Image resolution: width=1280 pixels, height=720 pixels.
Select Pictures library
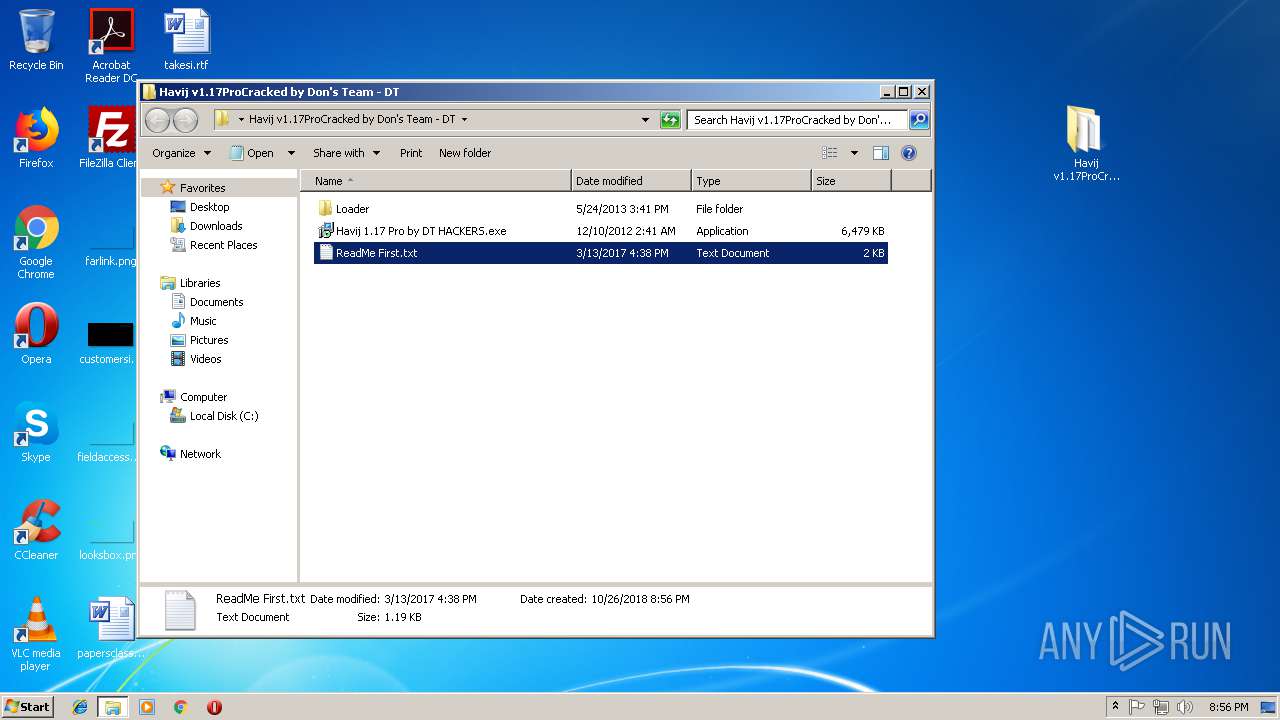[209, 340]
